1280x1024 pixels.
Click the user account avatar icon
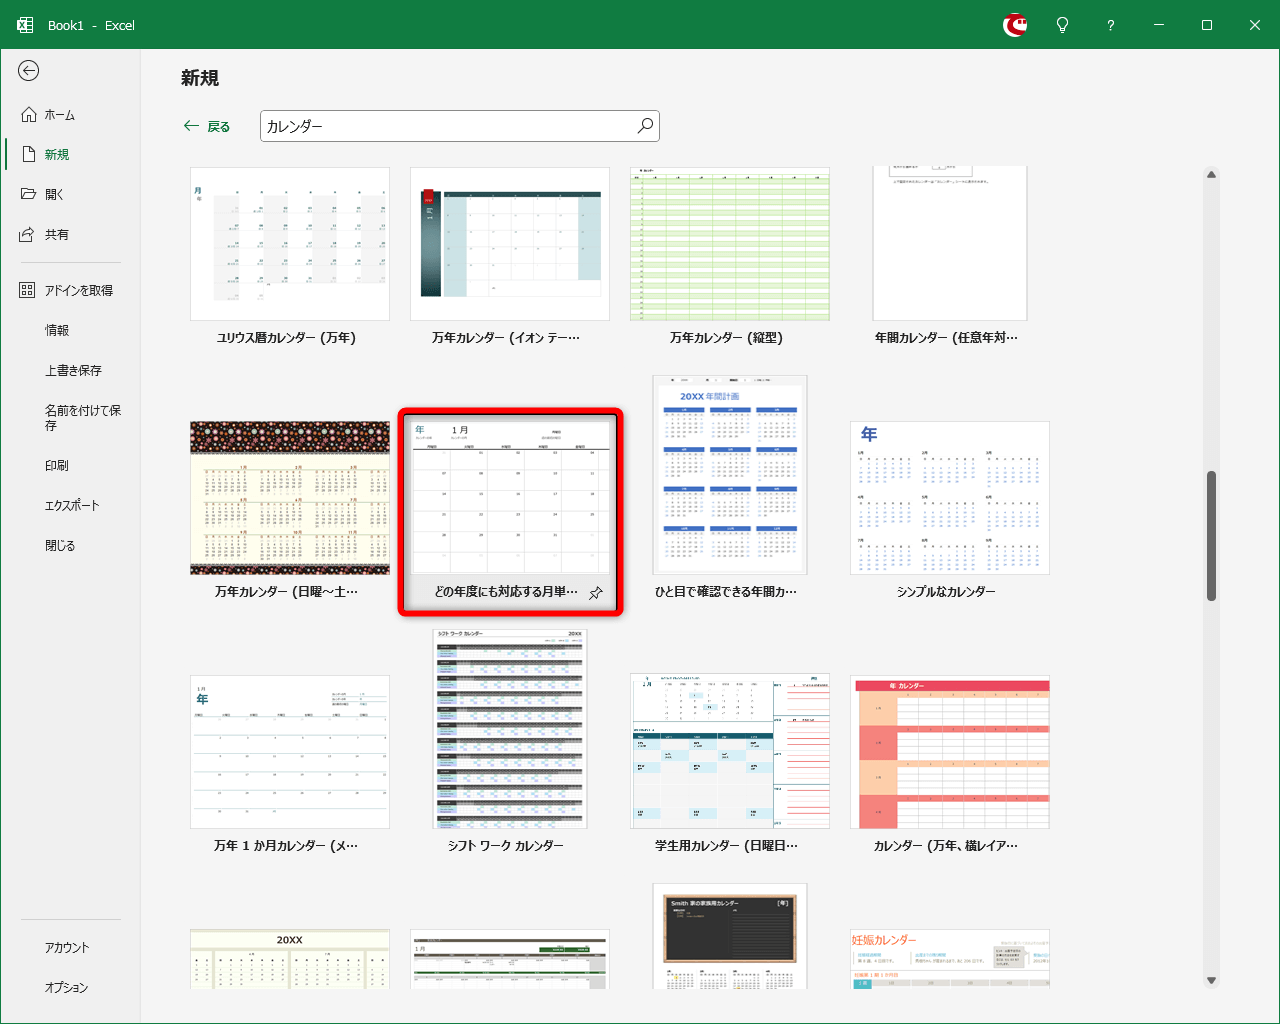[1015, 25]
